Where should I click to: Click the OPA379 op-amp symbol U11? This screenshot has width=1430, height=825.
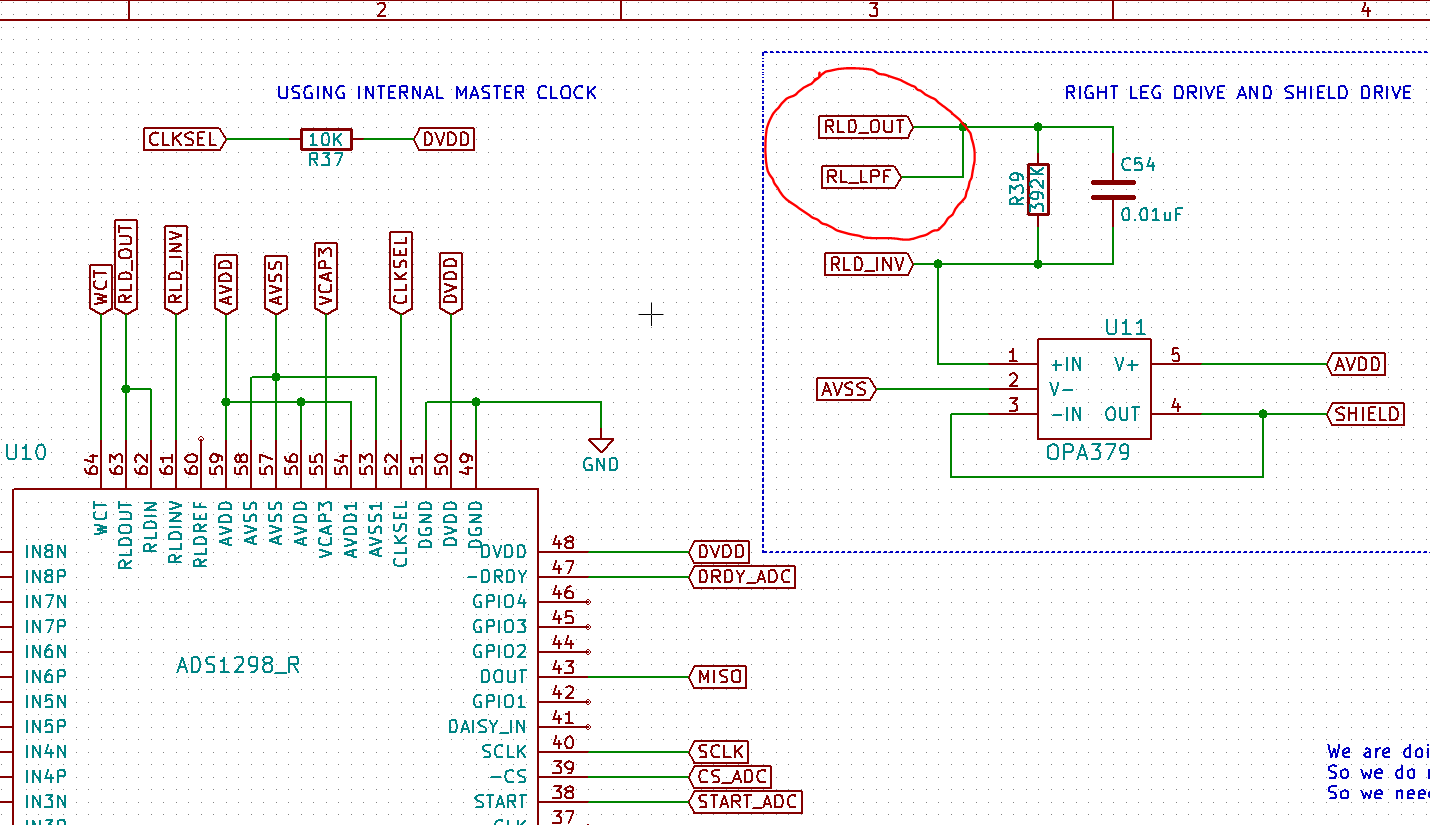(1095, 390)
